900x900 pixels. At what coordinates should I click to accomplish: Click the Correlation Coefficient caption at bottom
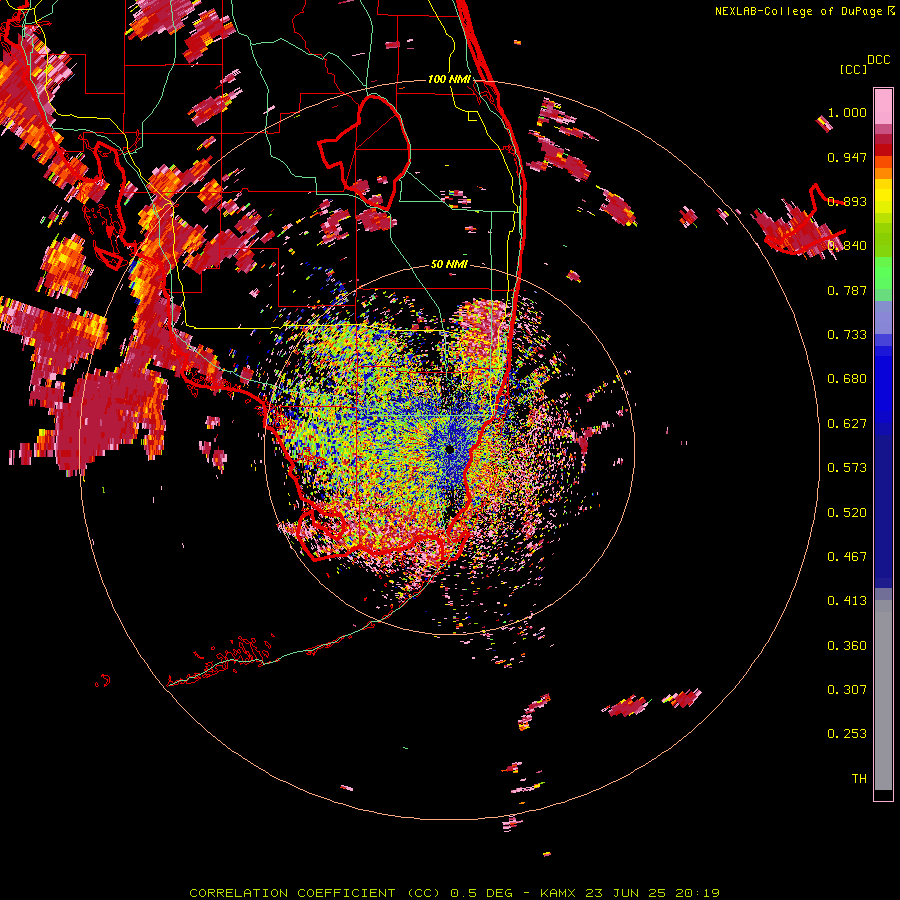coord(454,893)
